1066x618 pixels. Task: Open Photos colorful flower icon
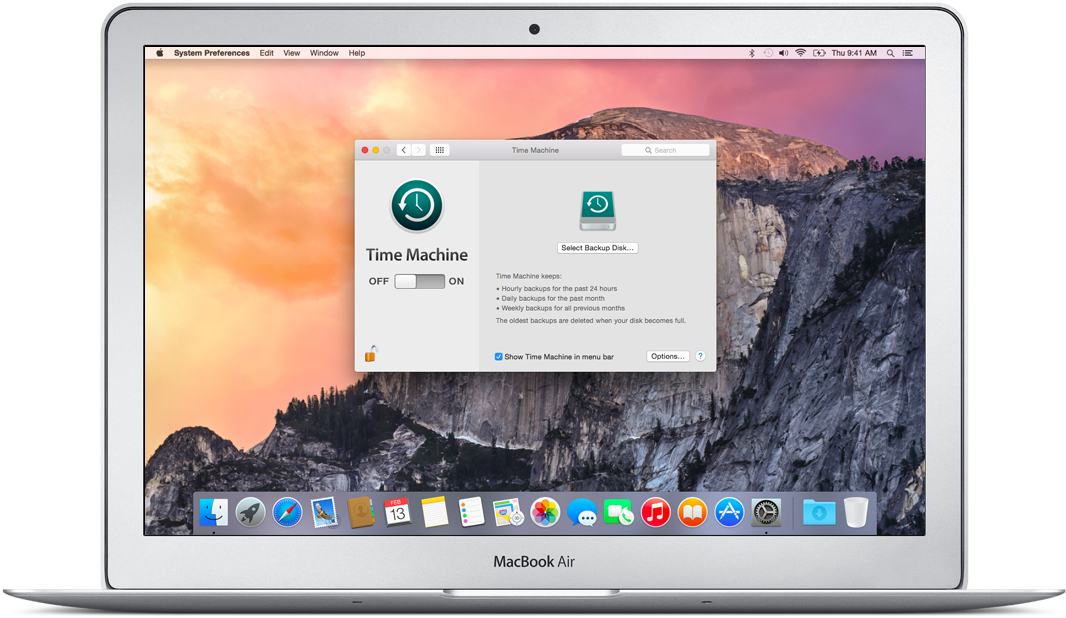tap(545, 513)
